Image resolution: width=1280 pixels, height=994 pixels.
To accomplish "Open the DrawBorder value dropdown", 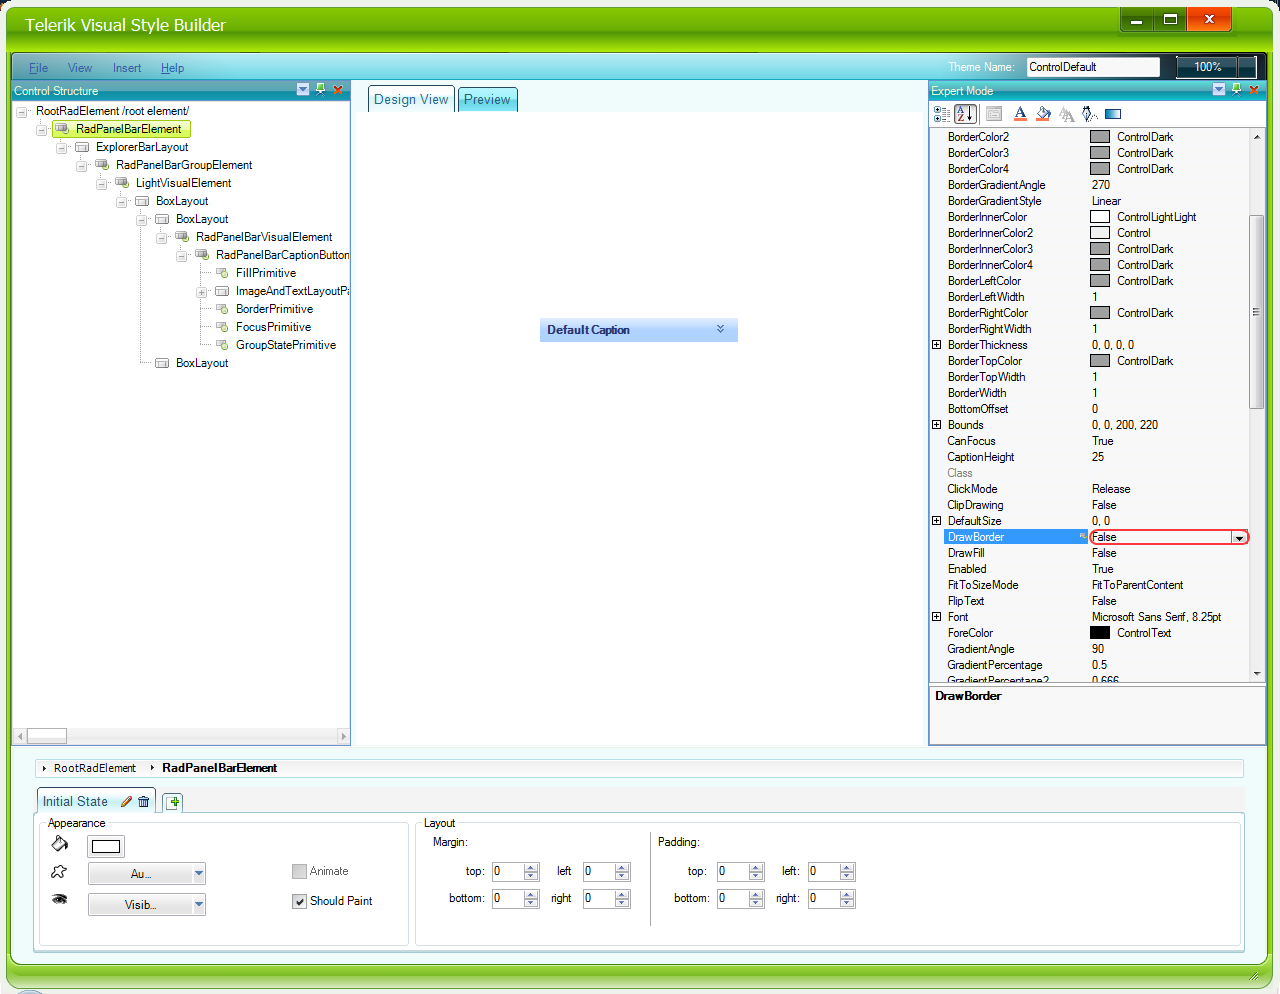I will point(1239,538).
